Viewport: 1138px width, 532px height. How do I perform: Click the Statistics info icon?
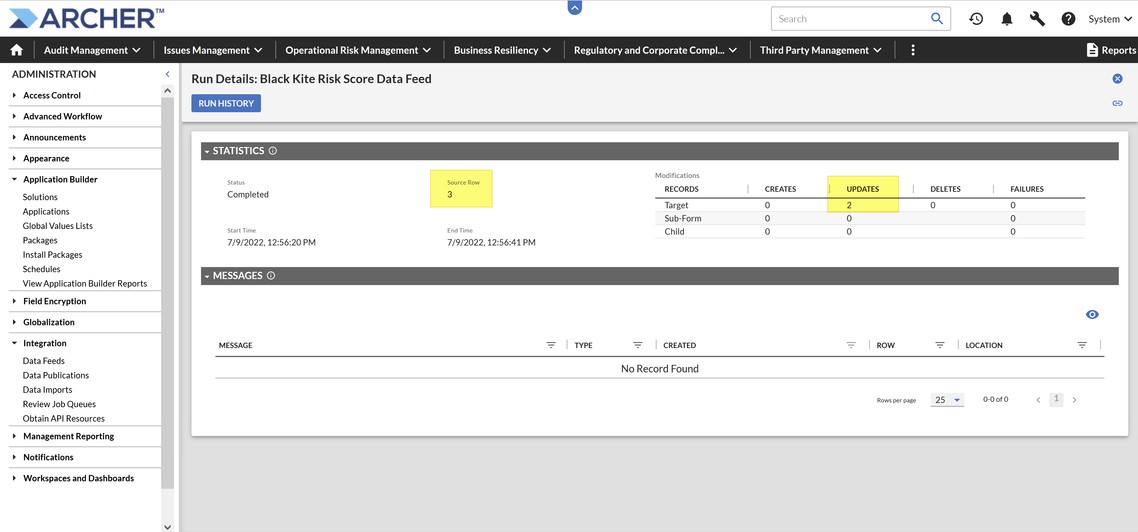pos(273,151)
